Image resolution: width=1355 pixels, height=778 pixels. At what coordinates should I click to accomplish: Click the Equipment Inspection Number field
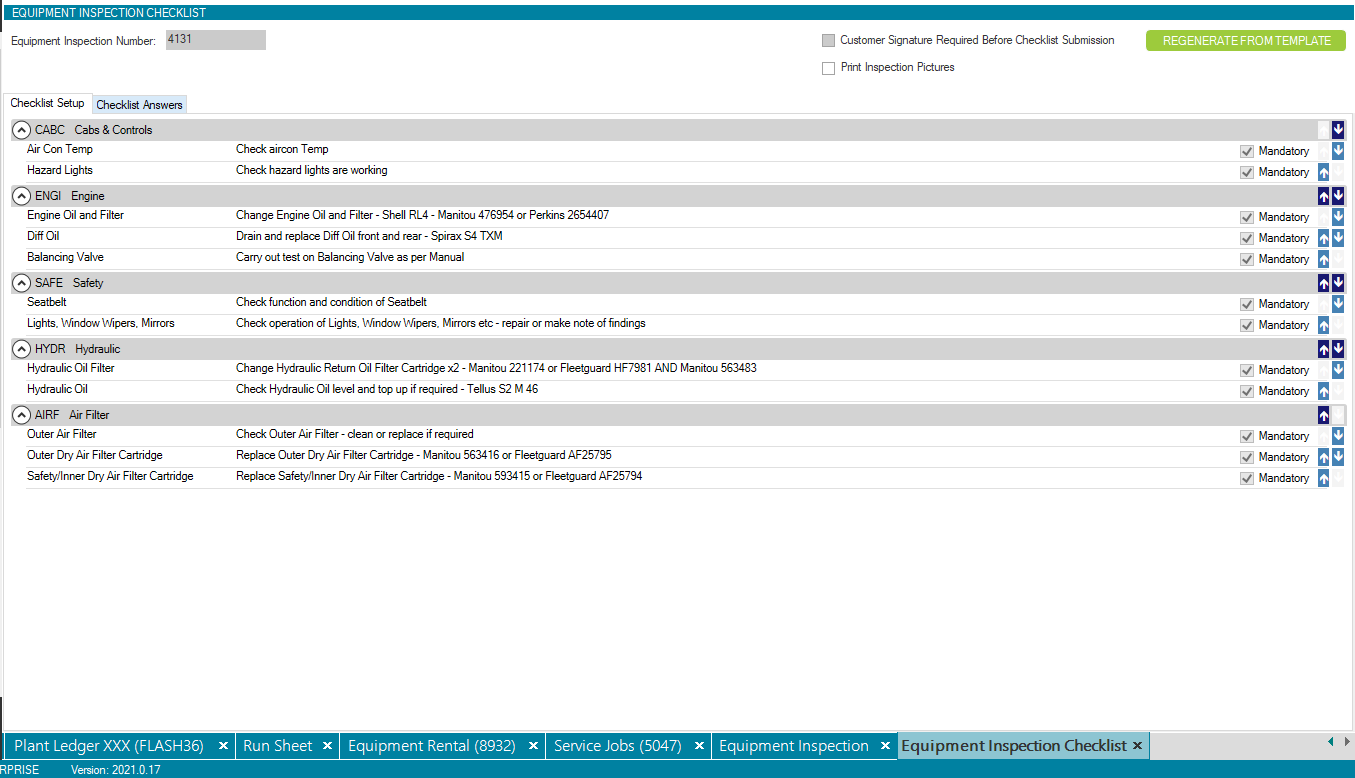215,40
